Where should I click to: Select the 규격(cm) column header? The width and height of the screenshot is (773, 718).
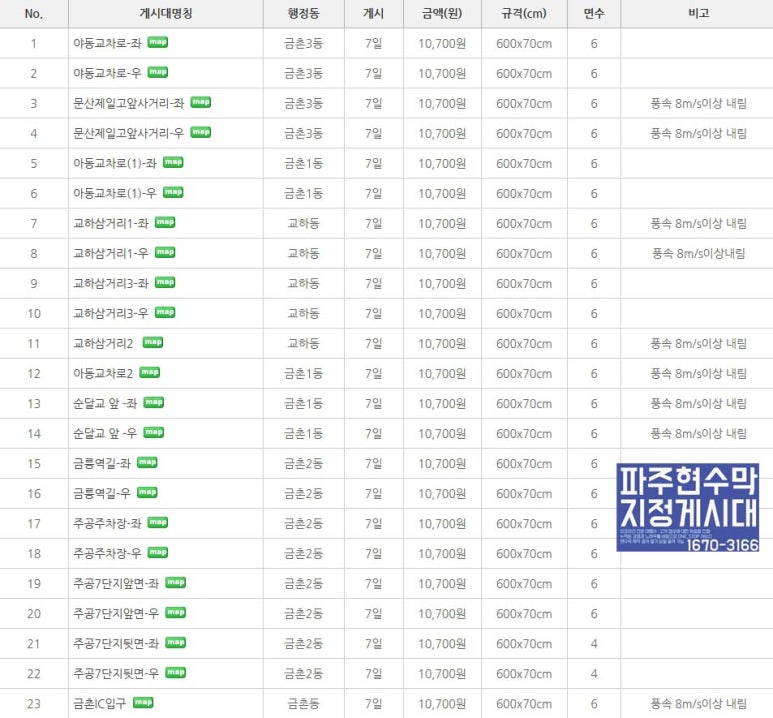524,13
